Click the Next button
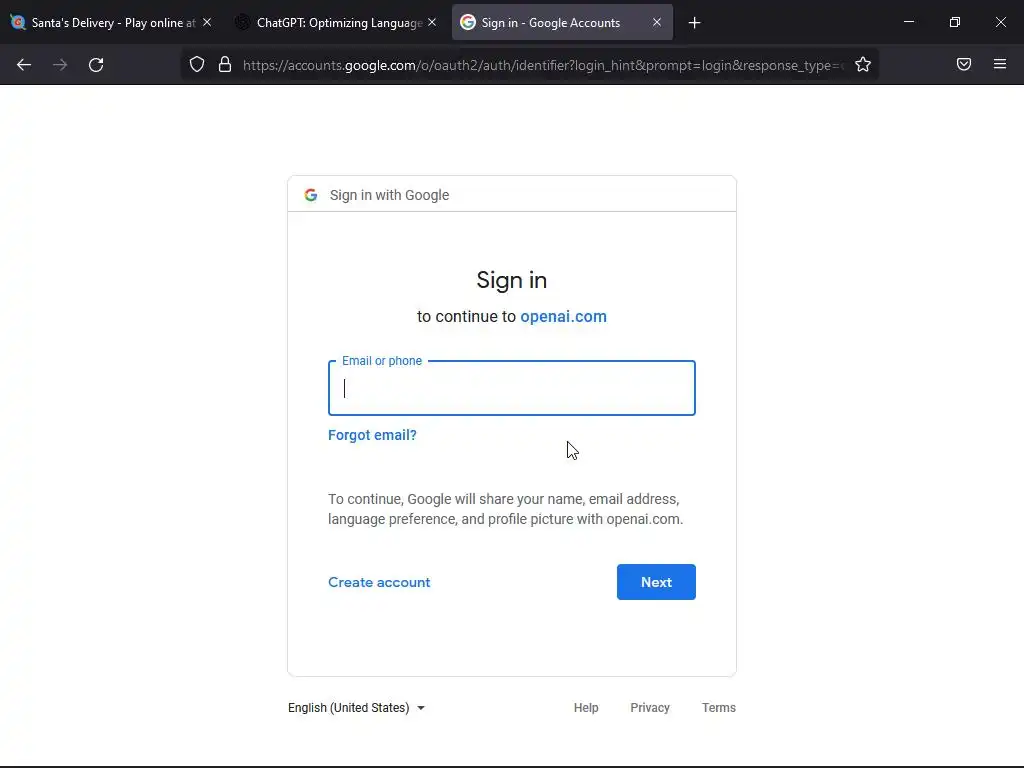1024x768 pixels. [656, 582]
